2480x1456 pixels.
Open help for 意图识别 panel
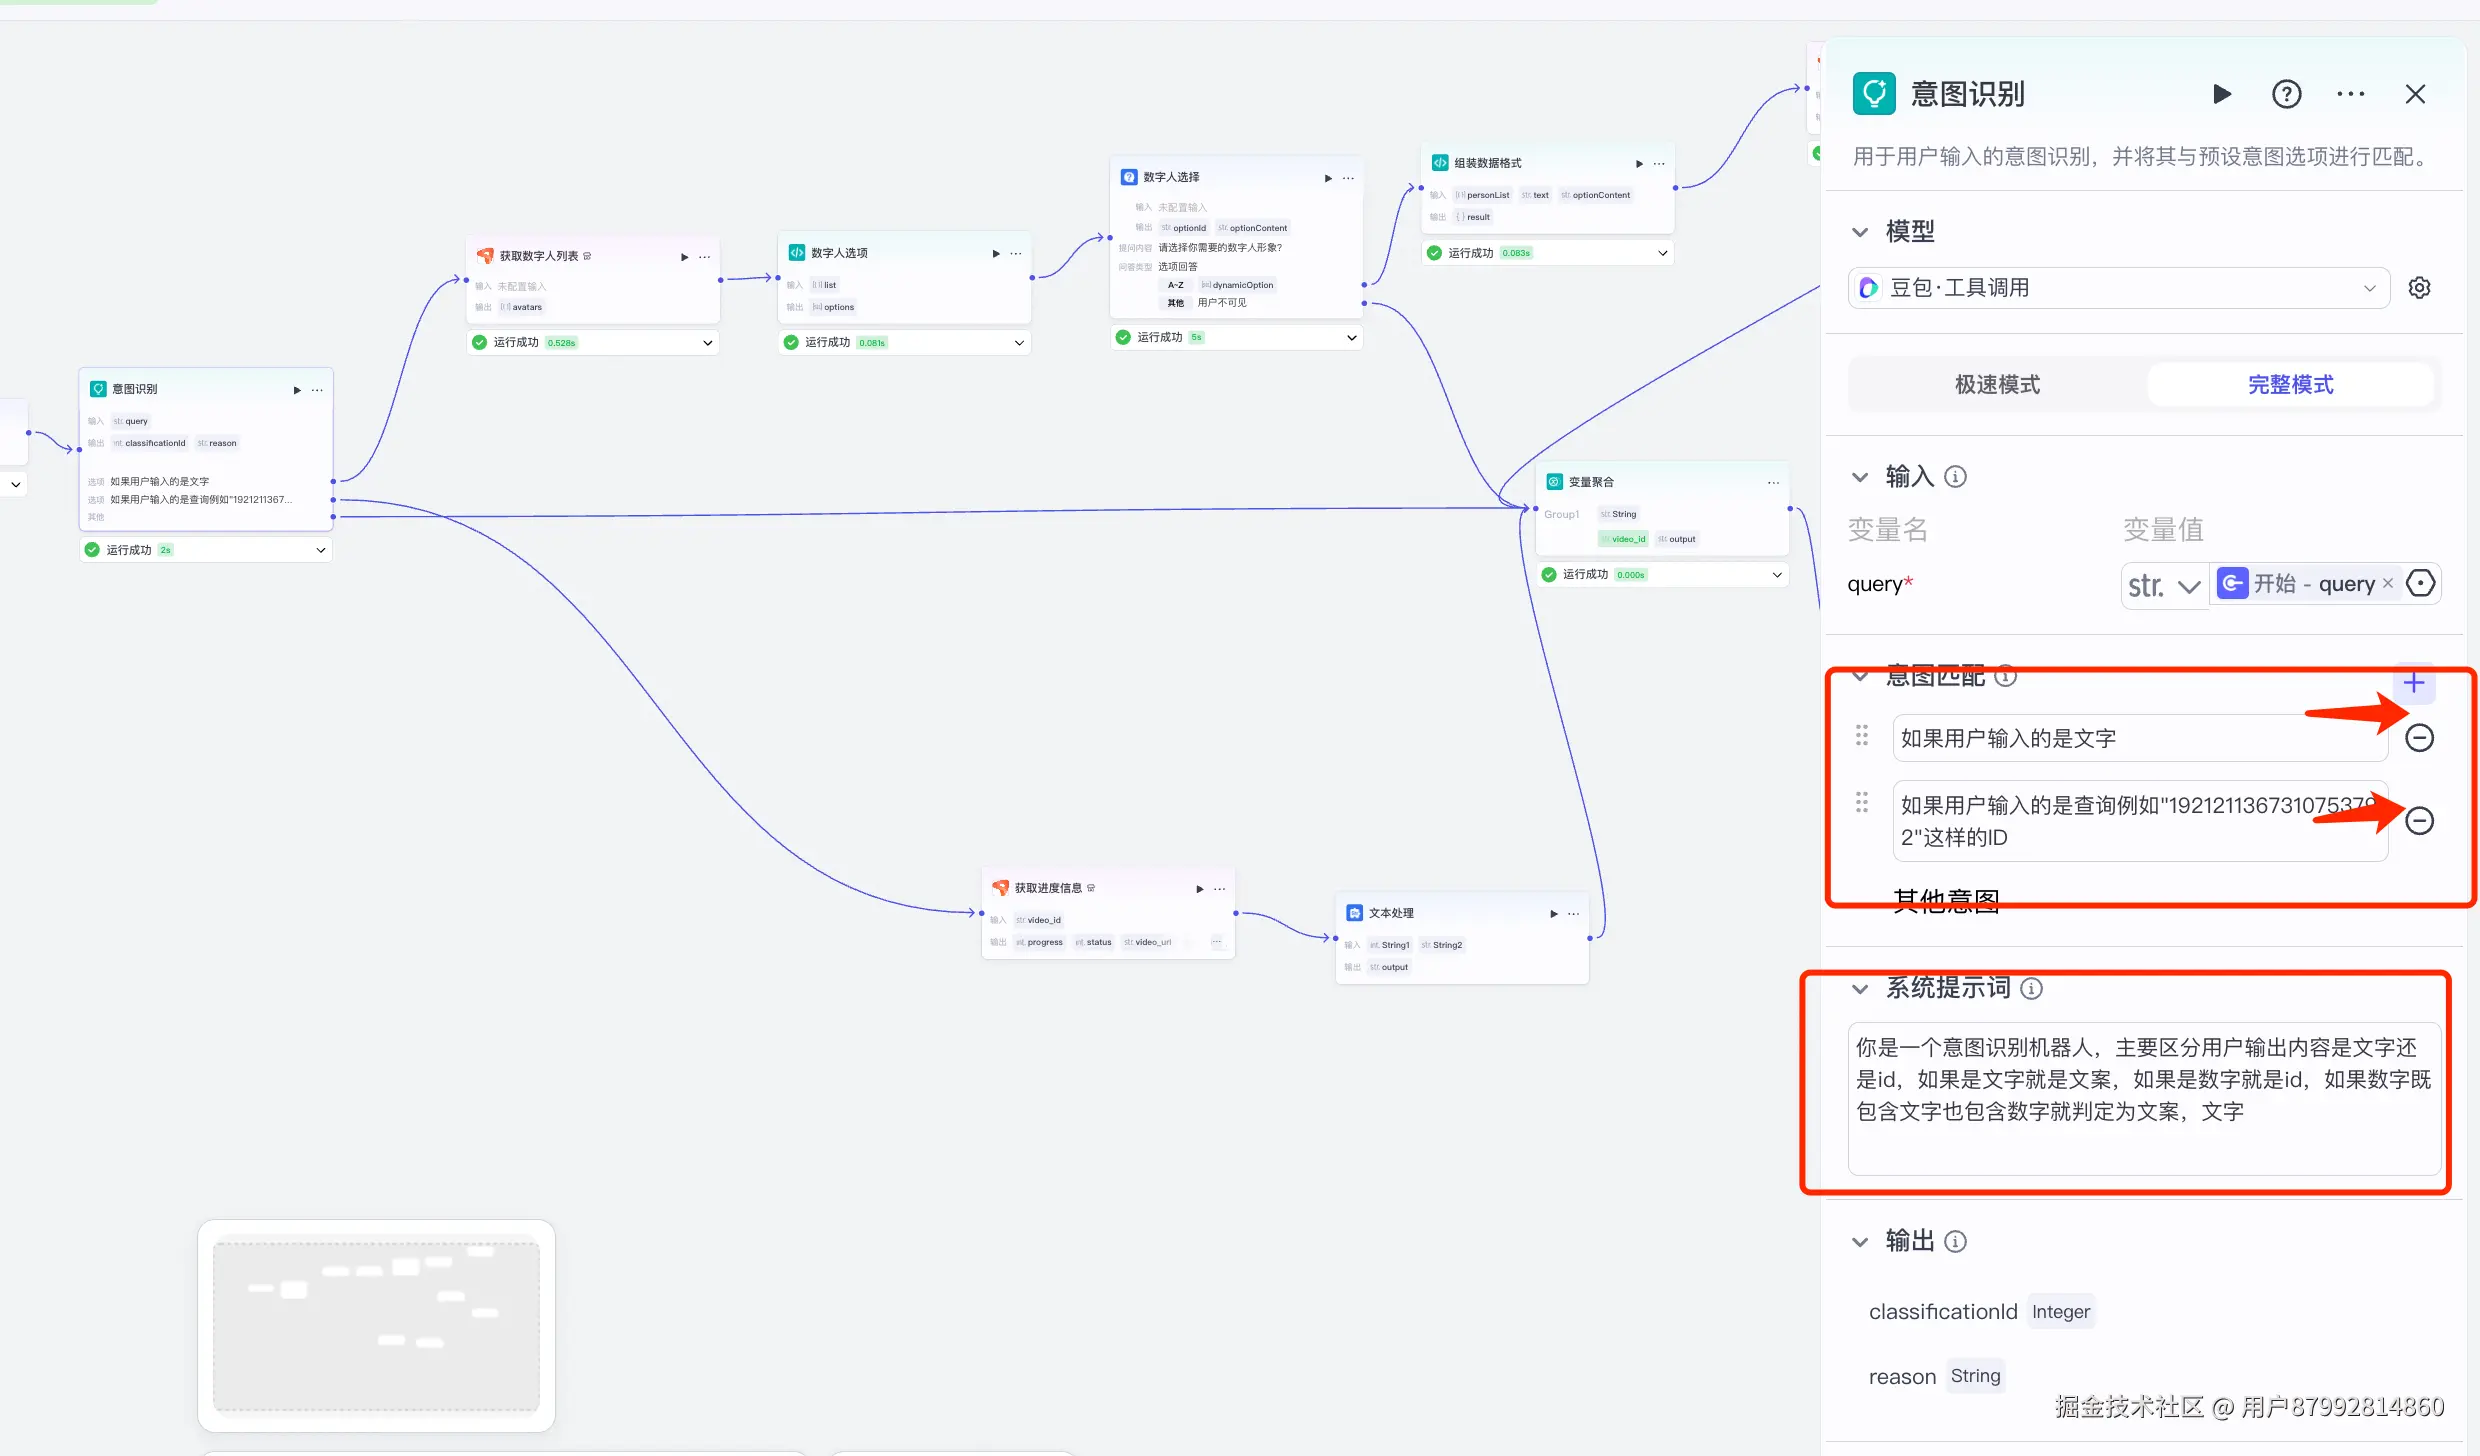coord(2286,94)
